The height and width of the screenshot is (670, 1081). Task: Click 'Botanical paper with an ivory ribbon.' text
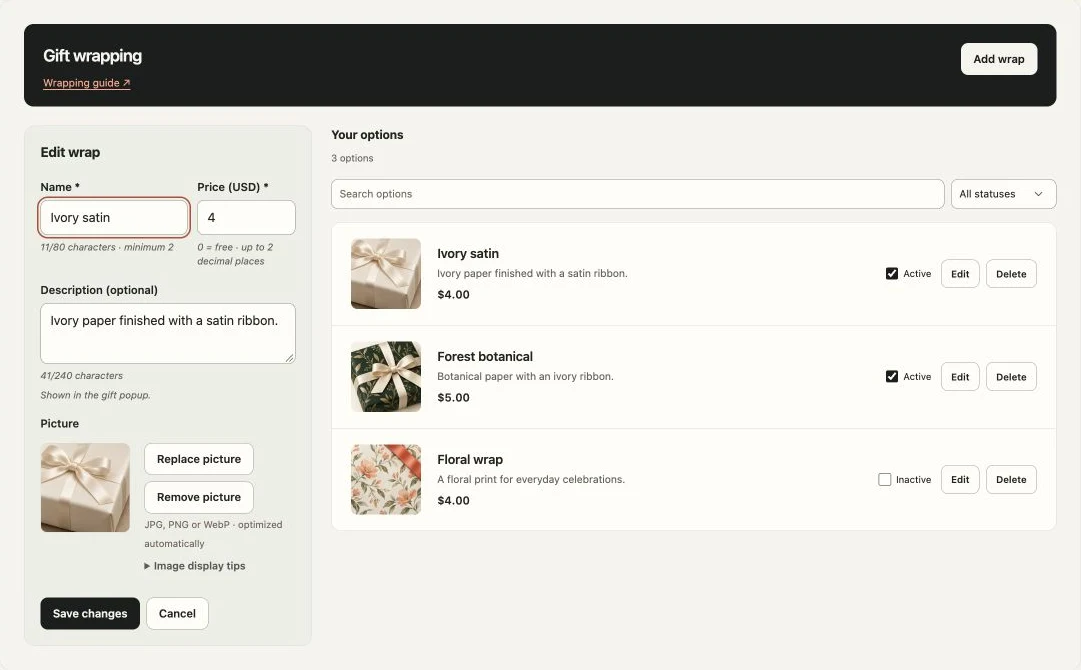(525, 376)
